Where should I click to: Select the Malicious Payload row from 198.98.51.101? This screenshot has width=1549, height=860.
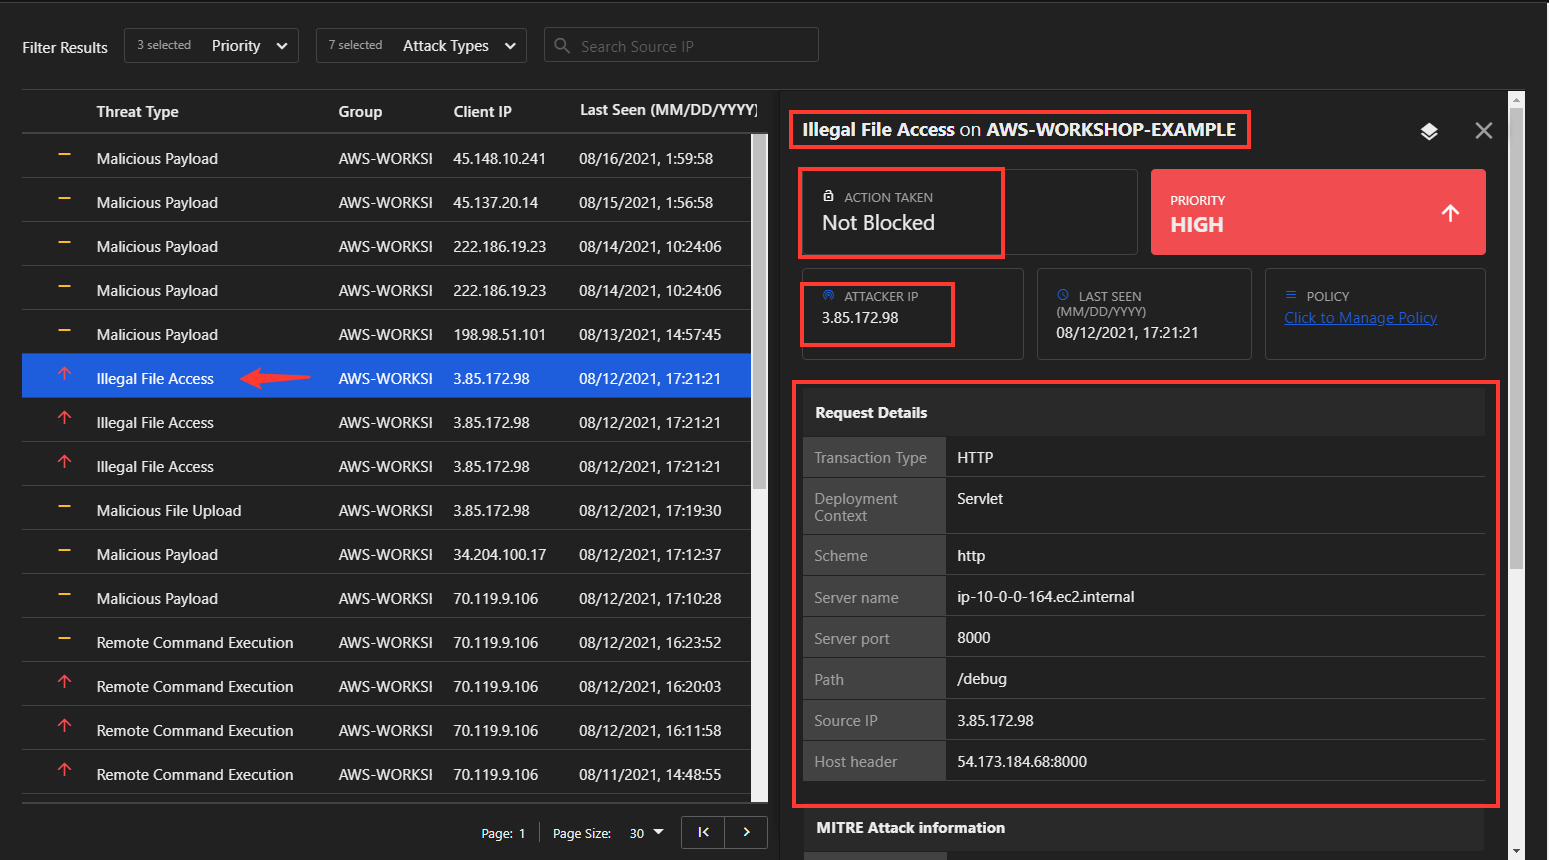386,334
